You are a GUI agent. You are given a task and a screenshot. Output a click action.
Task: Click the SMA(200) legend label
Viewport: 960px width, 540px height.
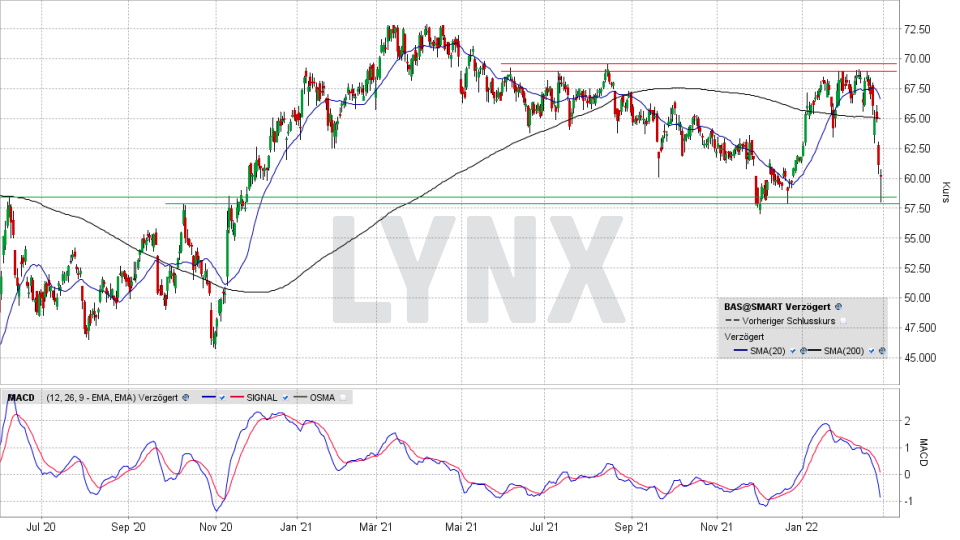(x=844, y=351)
